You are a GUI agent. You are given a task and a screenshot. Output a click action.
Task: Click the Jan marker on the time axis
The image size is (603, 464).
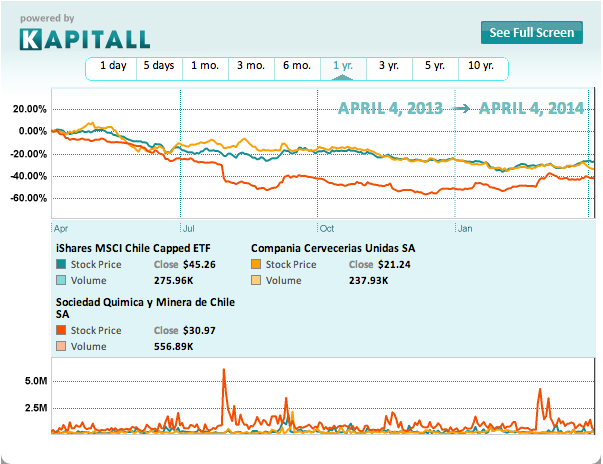click(465, 229)
